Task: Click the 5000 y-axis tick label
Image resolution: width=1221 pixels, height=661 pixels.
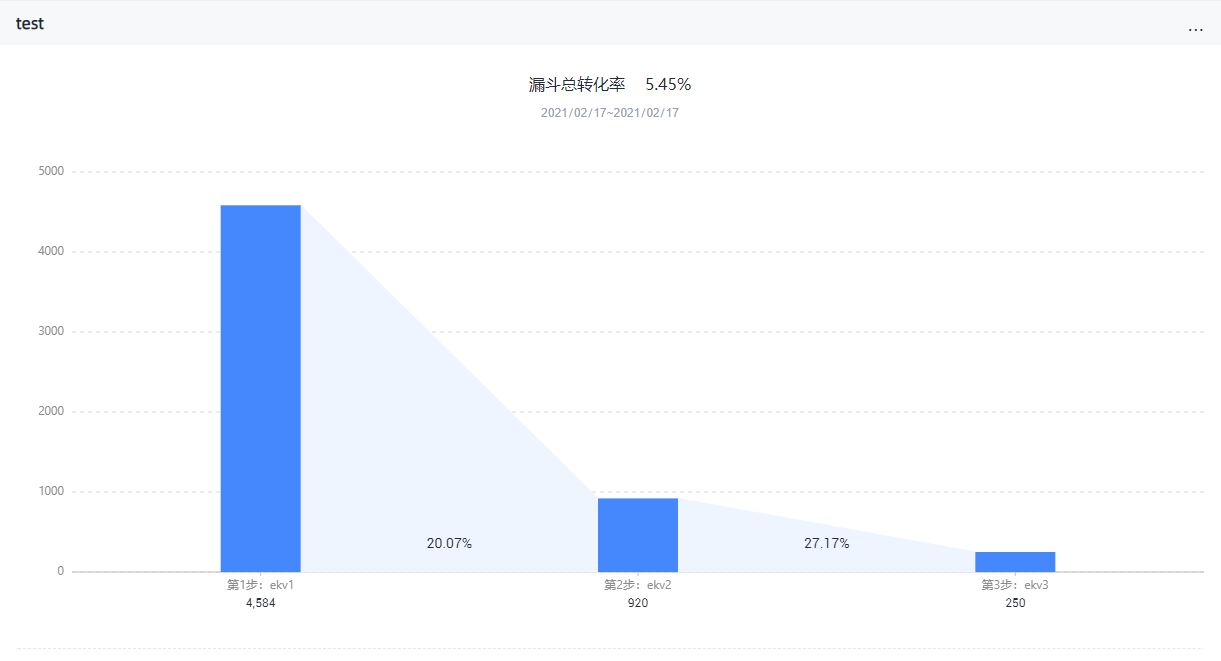Action: [x=51, y=171]
